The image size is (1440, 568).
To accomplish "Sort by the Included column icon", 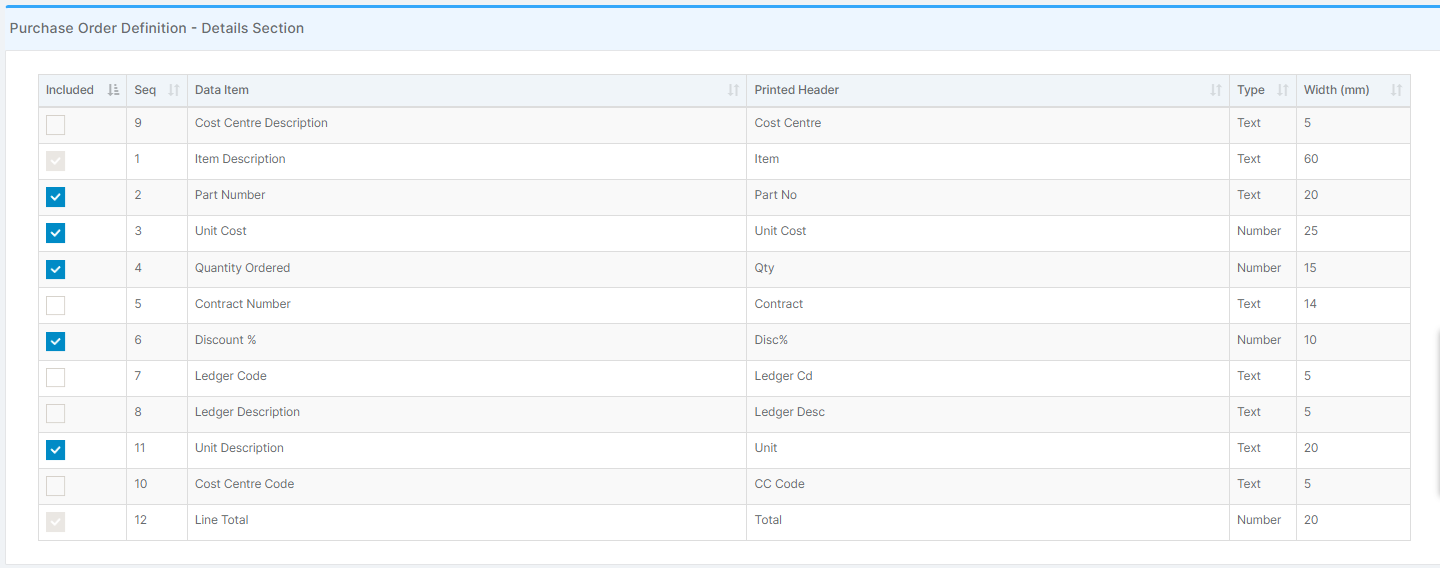I will [113, 90].
